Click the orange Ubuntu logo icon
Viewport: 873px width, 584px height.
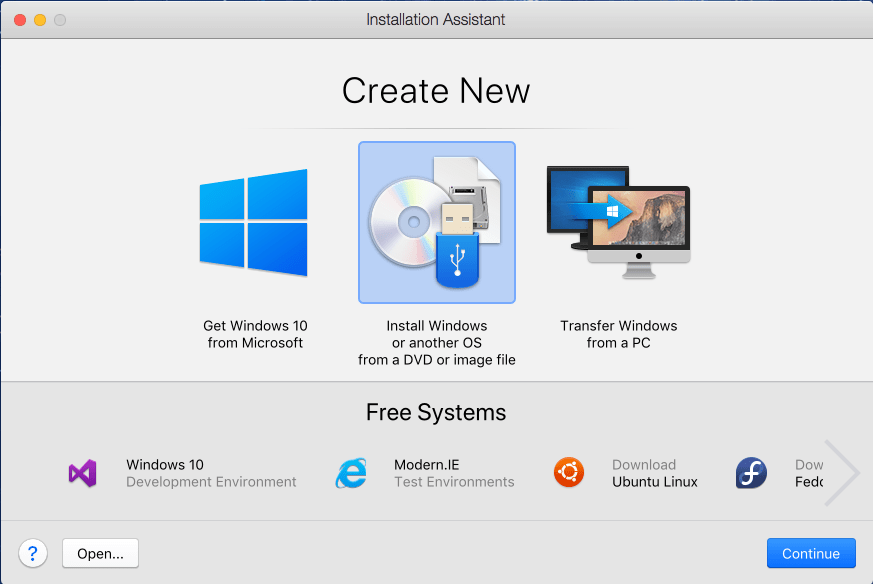pyautogui.click(x=569, y=472)
